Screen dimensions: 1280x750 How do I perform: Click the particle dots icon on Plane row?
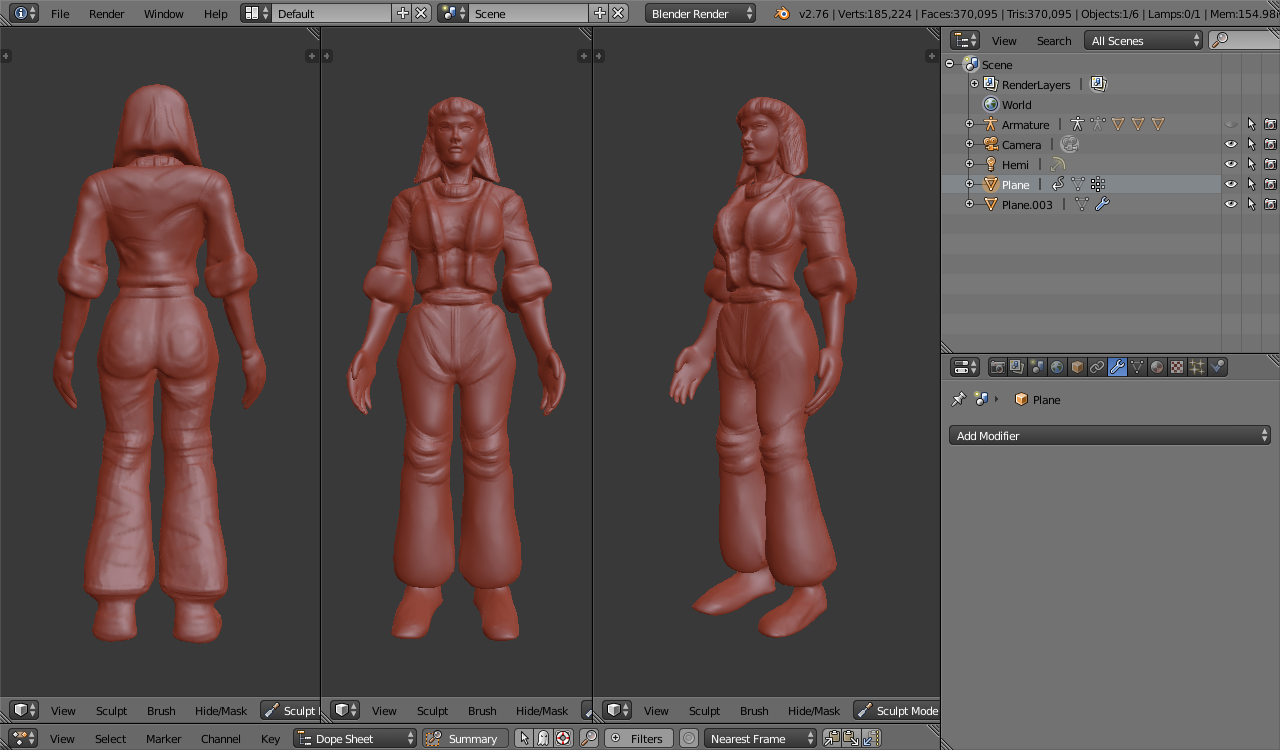click(x=1098, y=184)
